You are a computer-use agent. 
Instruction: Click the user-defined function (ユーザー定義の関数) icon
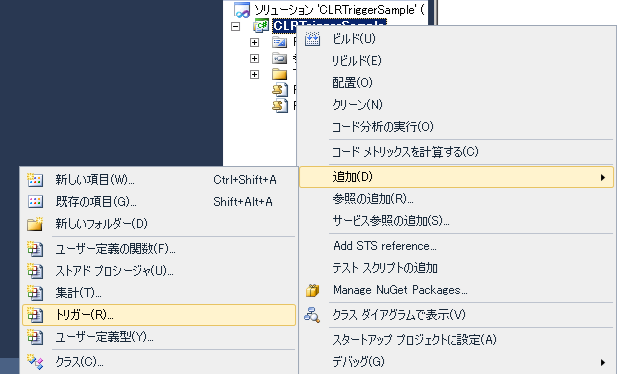(35, 249)
